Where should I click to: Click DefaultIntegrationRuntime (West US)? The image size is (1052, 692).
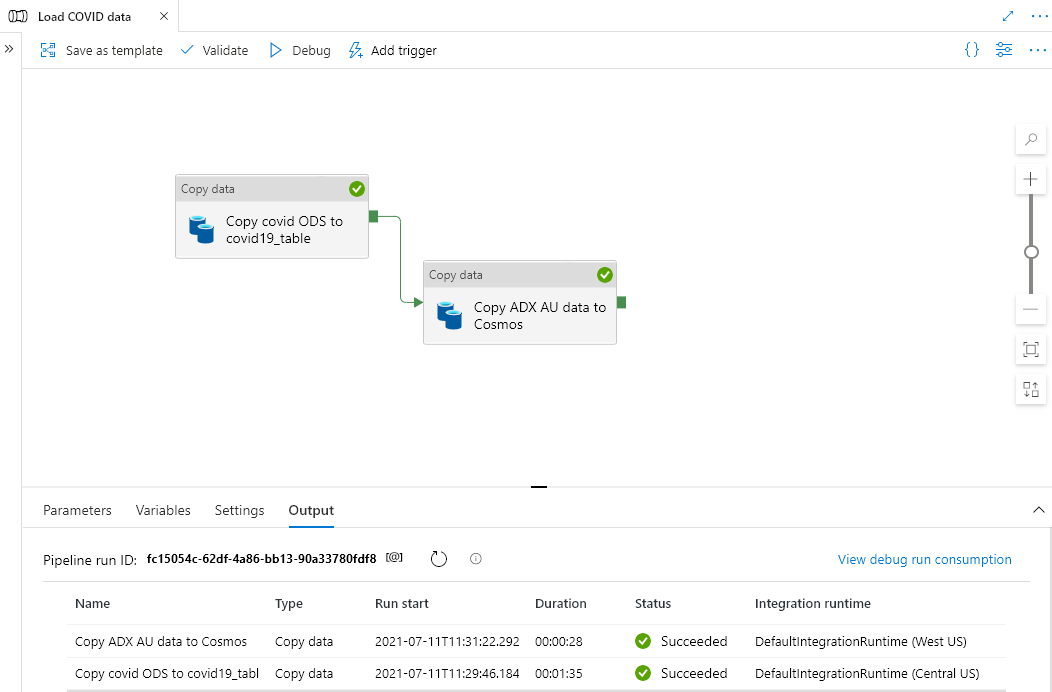tap(861, 641)
